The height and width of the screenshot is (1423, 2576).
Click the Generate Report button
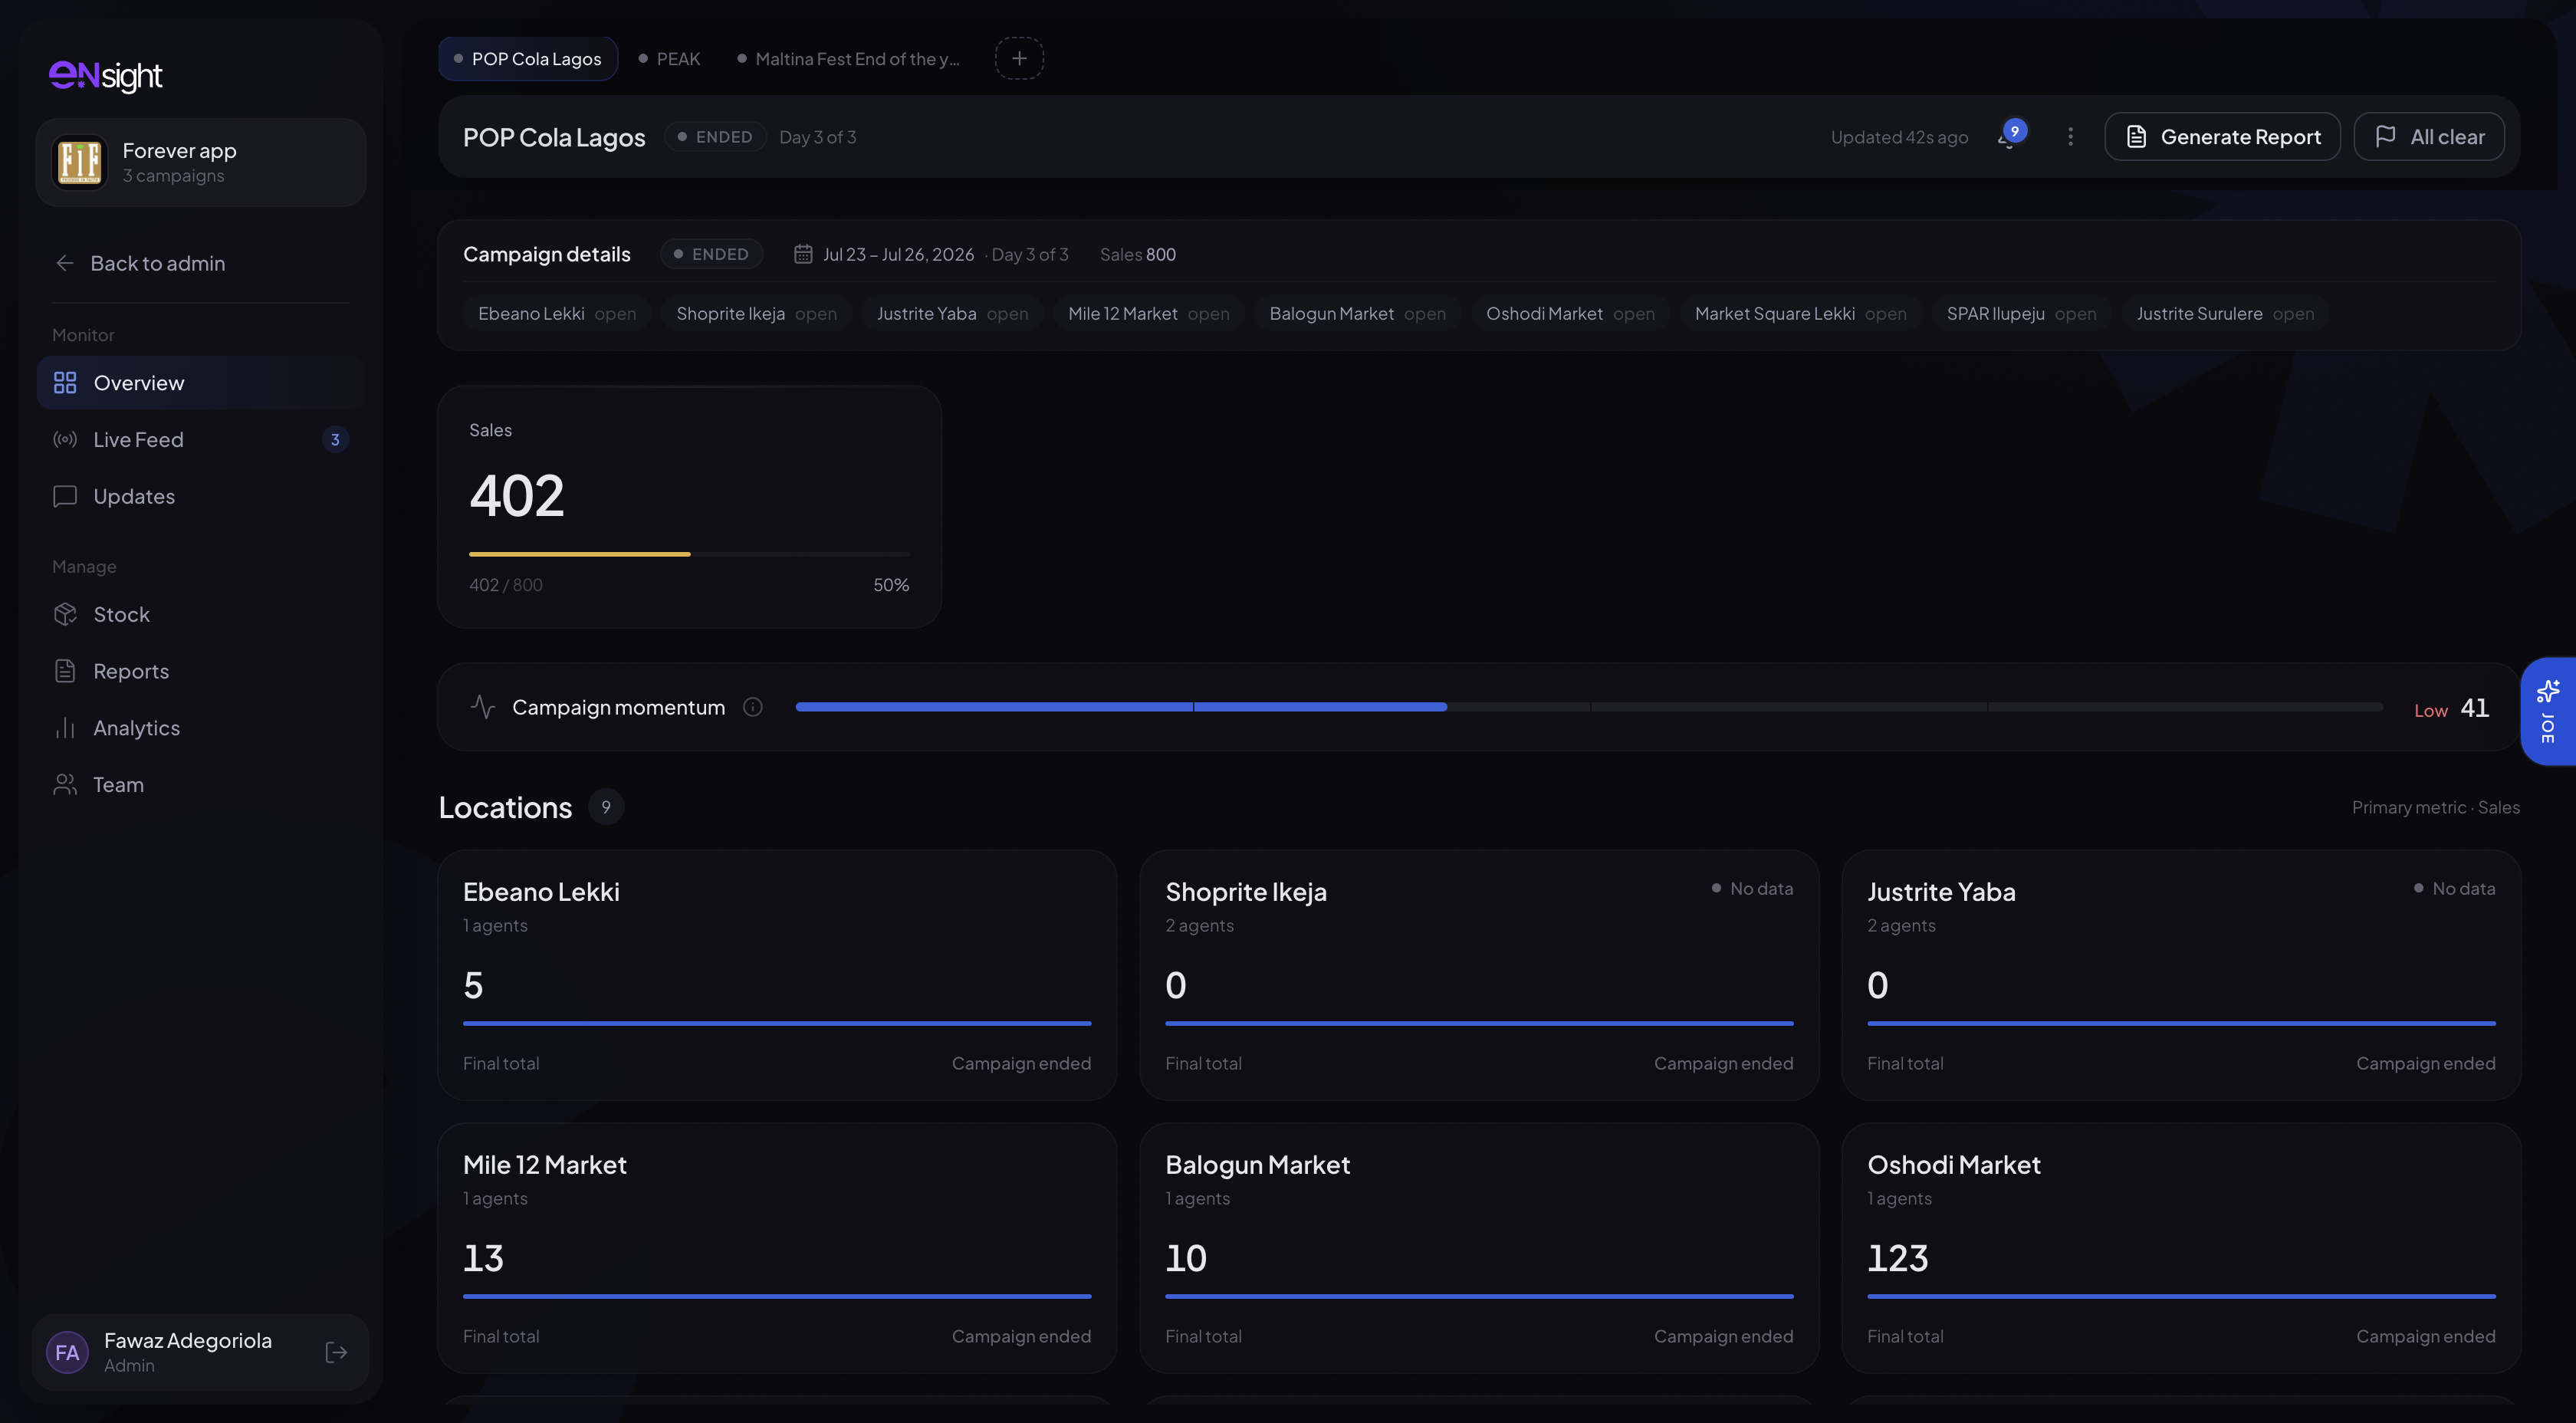(x=2222, y=137)
